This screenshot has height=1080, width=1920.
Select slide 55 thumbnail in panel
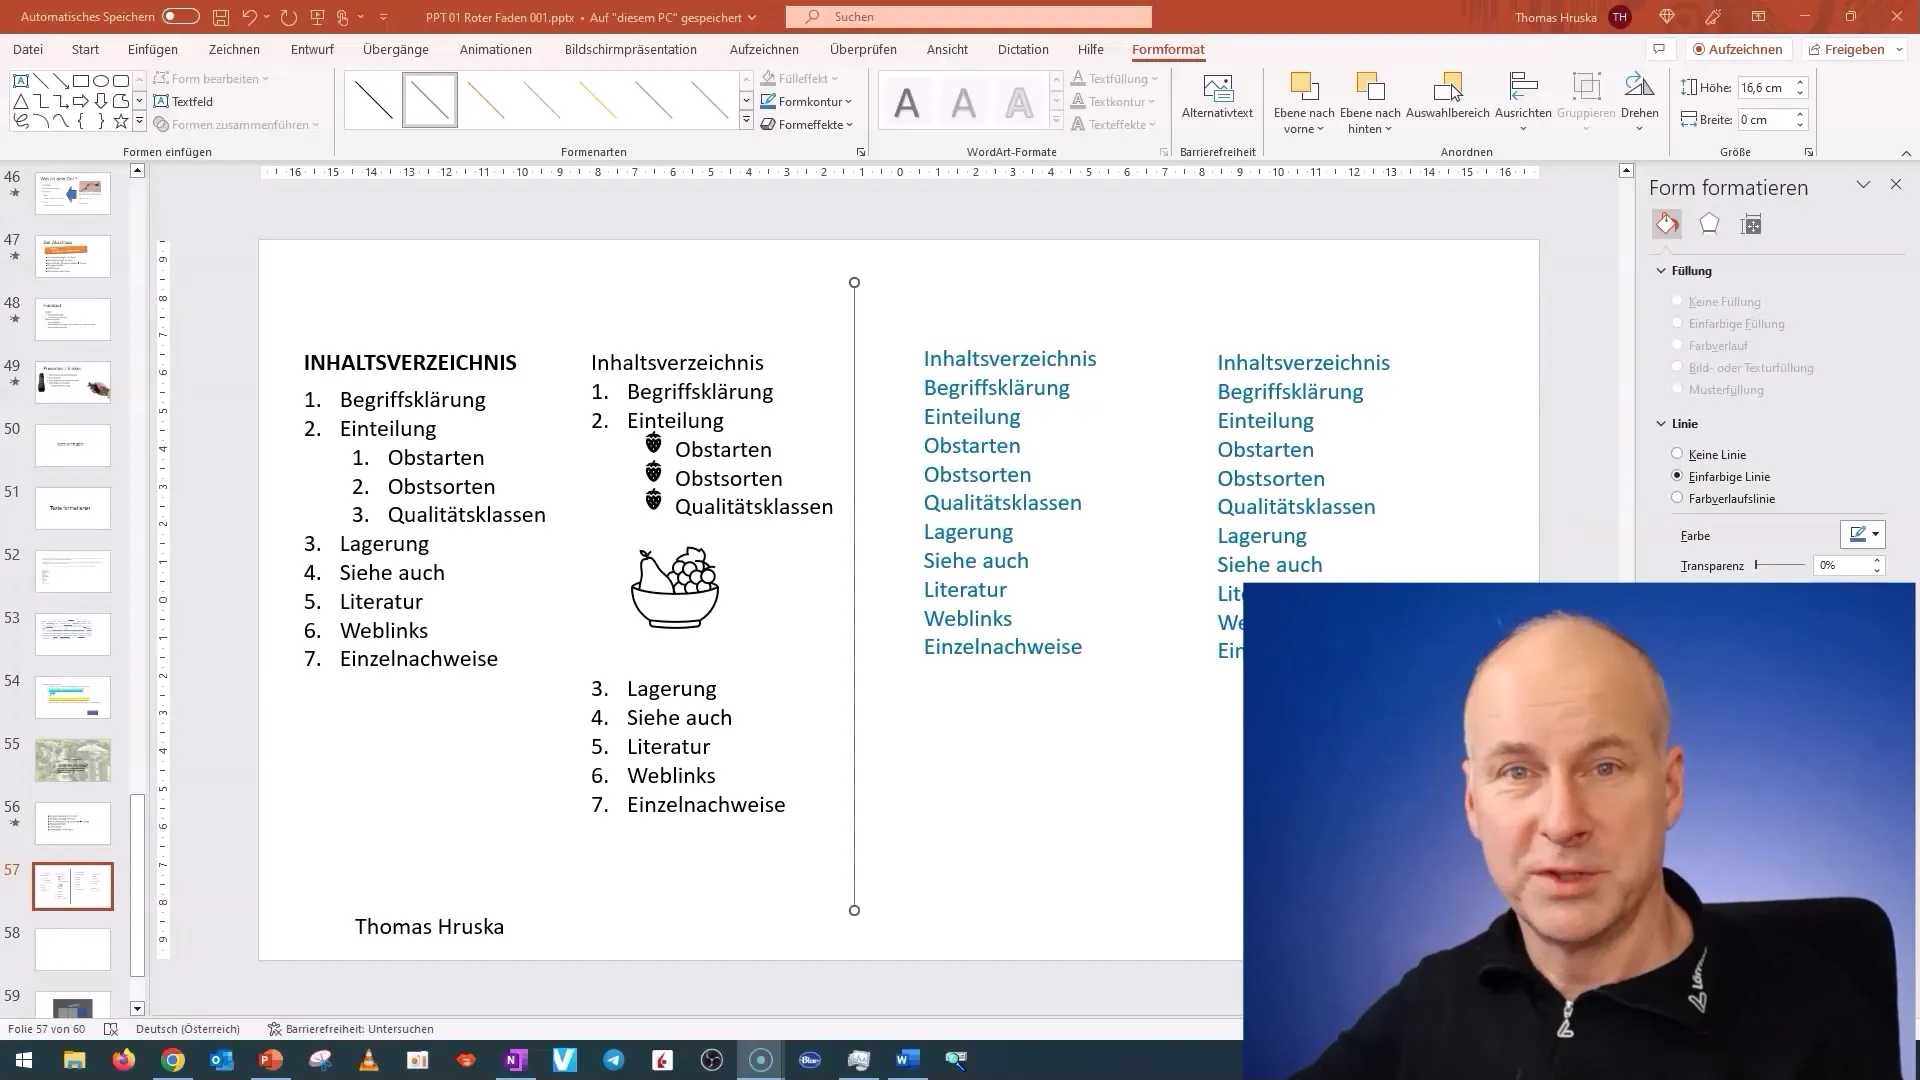(73, 760)
